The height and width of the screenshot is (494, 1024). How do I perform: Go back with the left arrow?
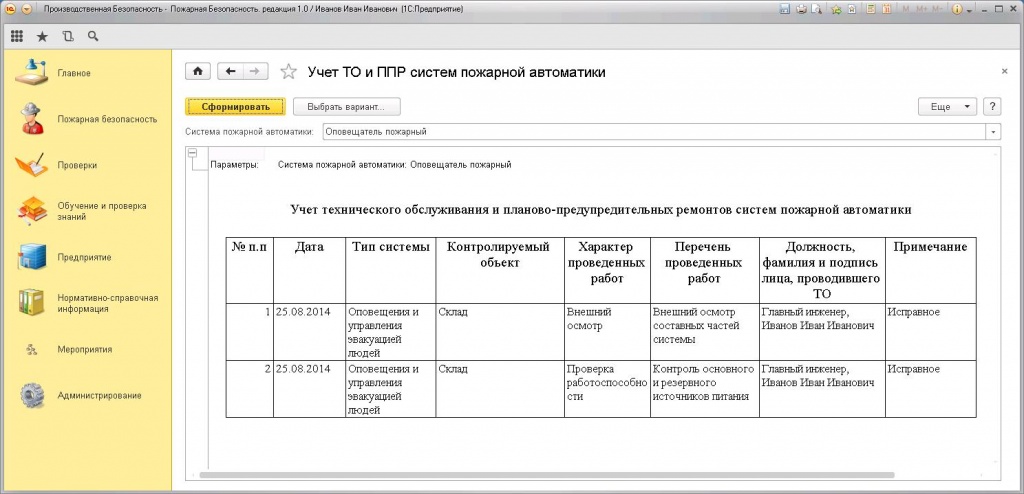231,71
